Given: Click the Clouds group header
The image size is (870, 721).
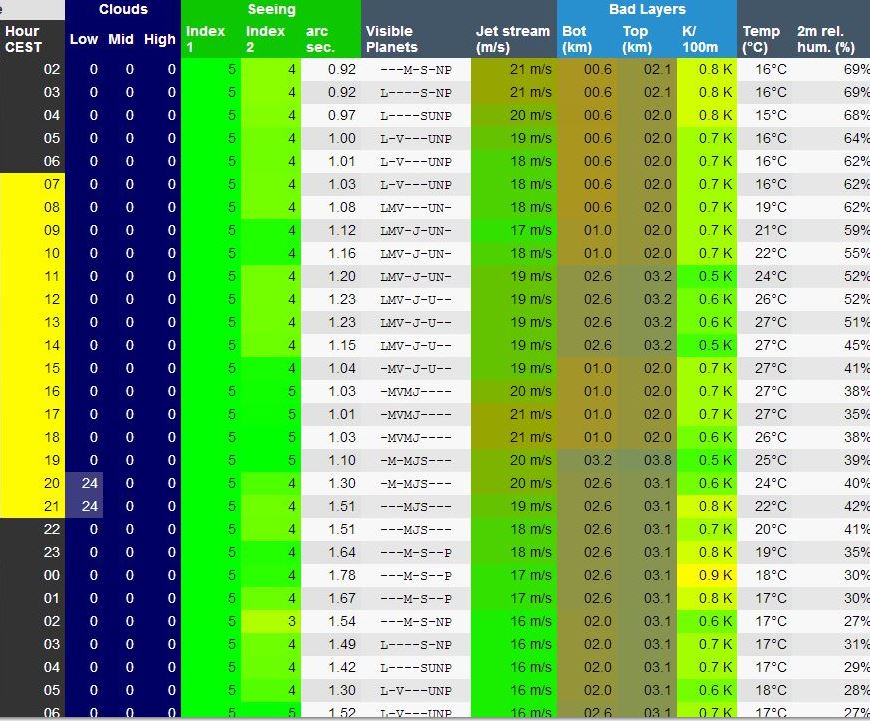Looking at the screenshot, I should (x=122, y=10).
